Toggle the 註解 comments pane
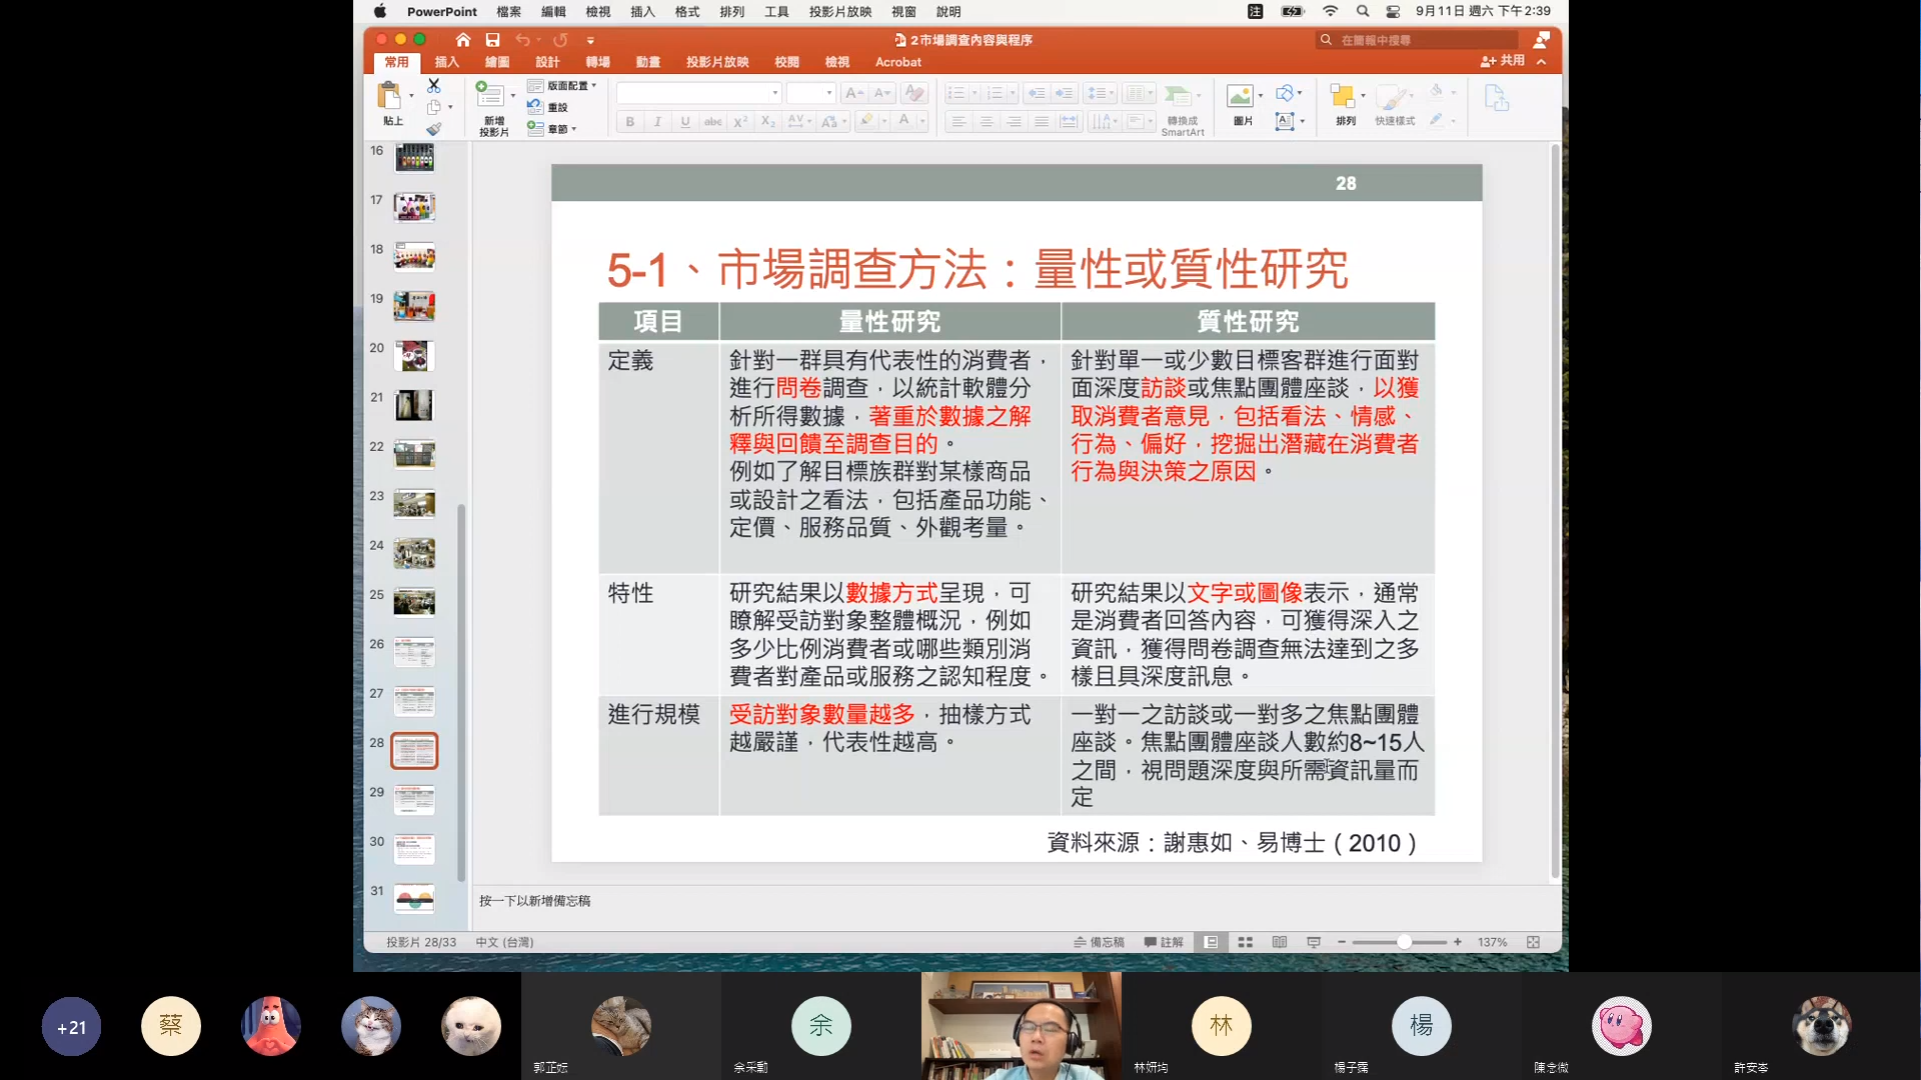The height and width of the screenshot is (1080, 1921). 1164,942
